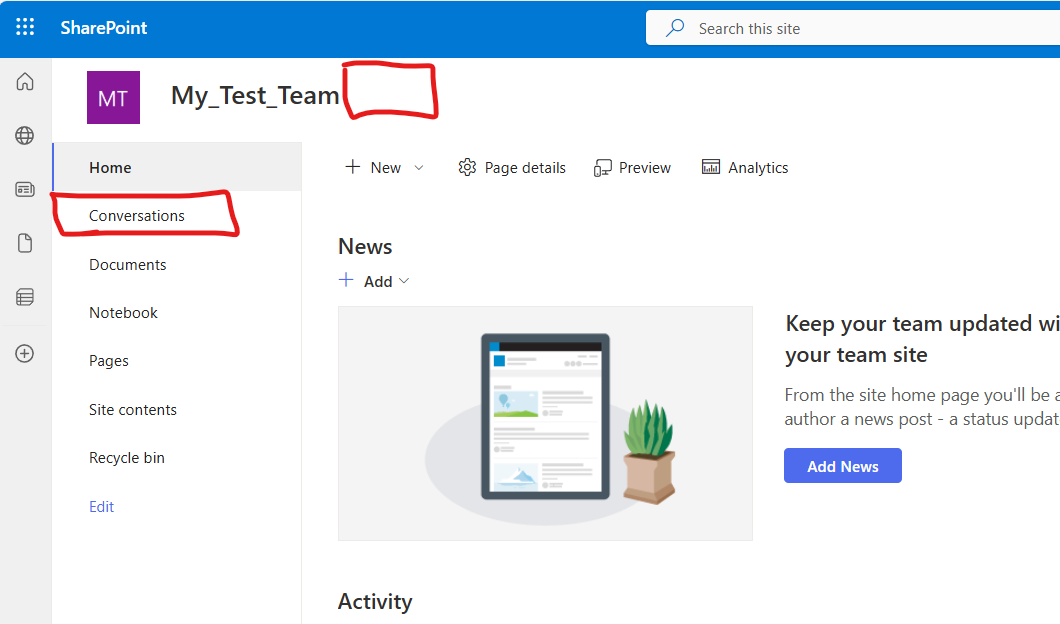Open Site contents in the navigation

tap(177, 410)
